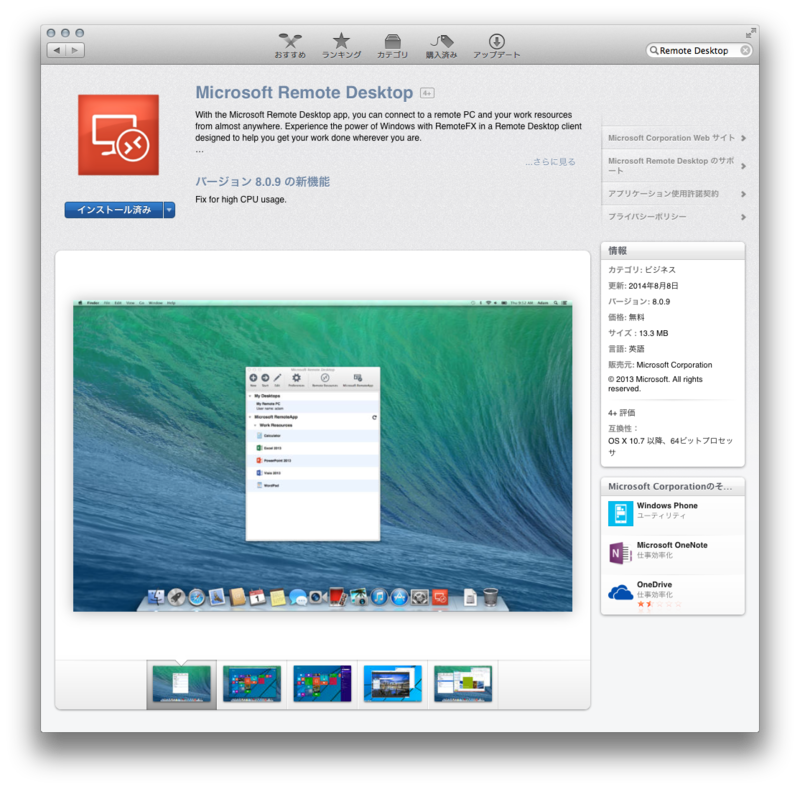Open the アップデート toolbar section
Viewport: 800px width, 789px height.
click(x=496, y=46)
